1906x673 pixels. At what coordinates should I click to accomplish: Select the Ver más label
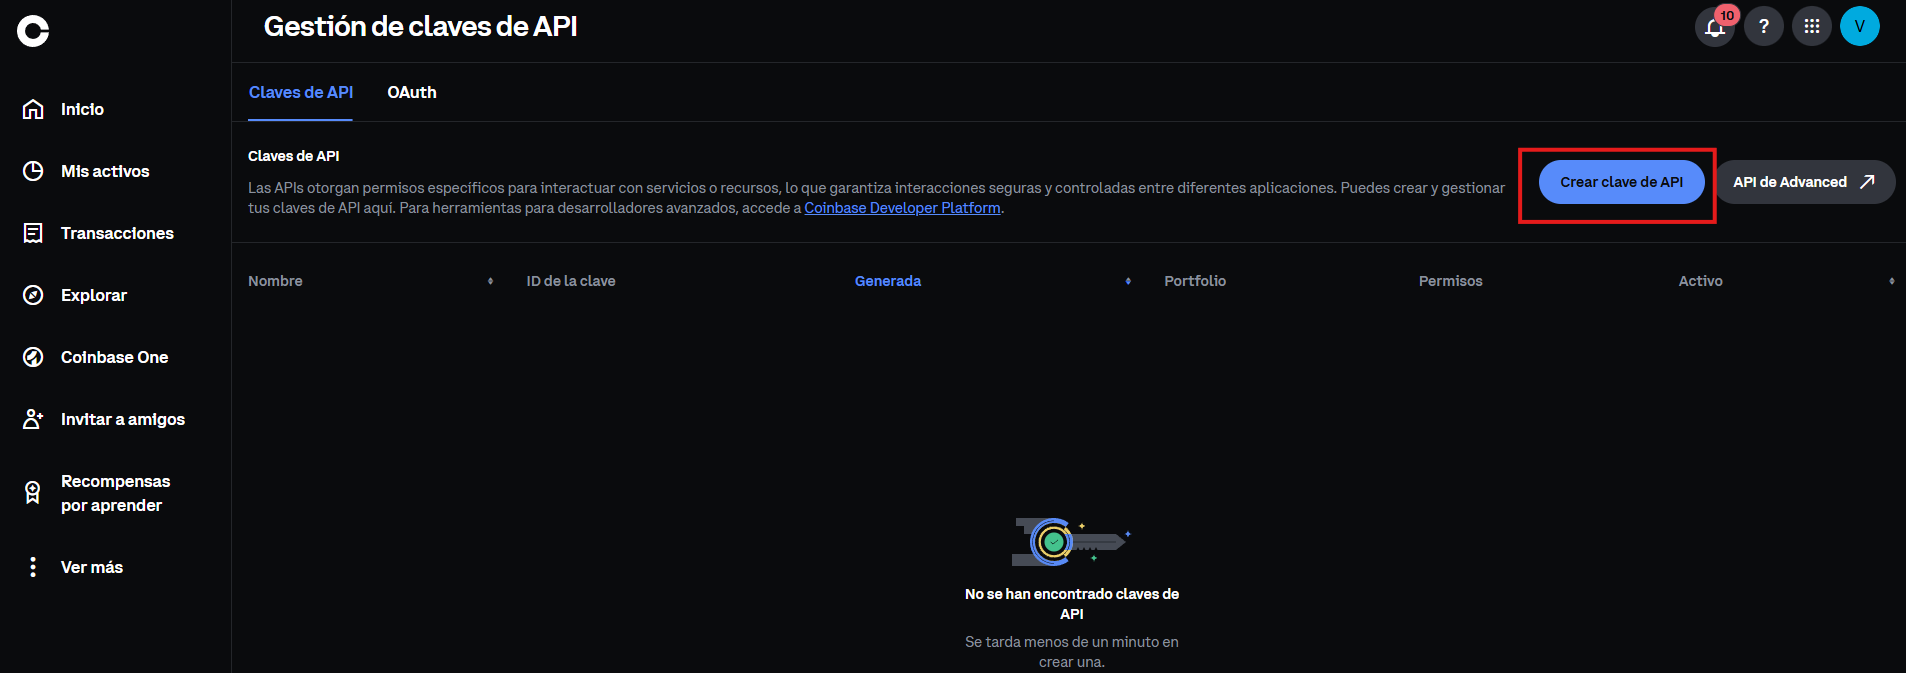tap(92, 567)
